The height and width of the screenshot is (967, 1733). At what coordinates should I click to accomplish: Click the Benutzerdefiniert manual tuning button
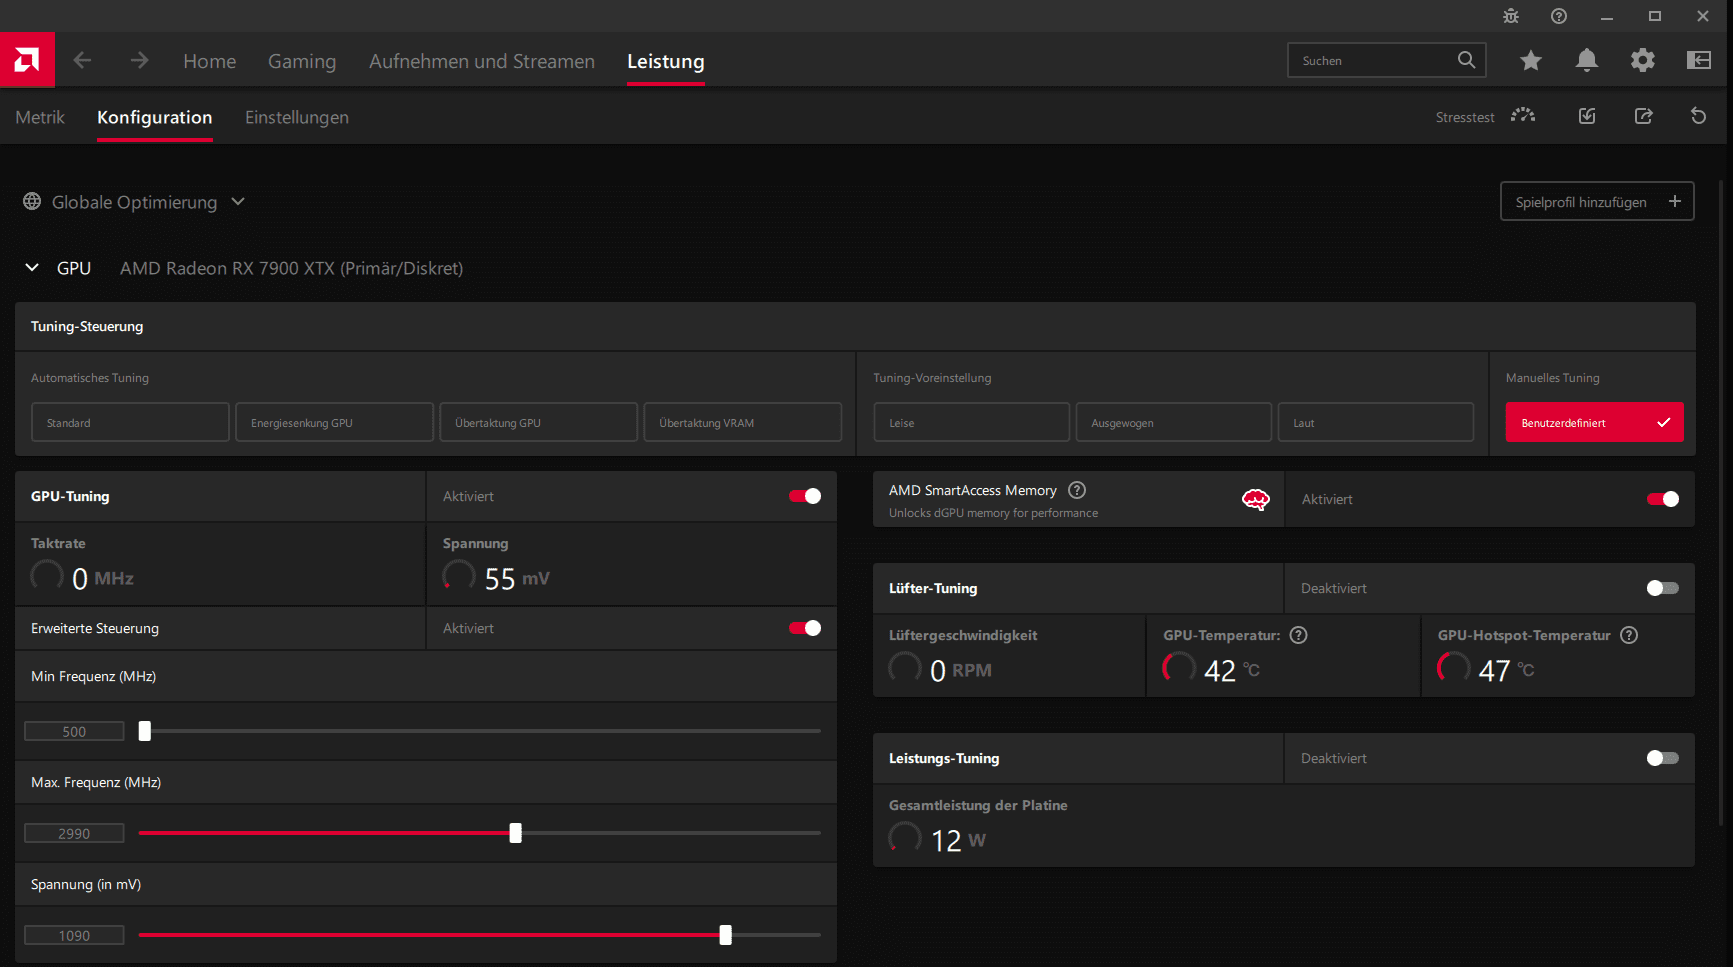pyautogui.click(x=1594, y=422)
